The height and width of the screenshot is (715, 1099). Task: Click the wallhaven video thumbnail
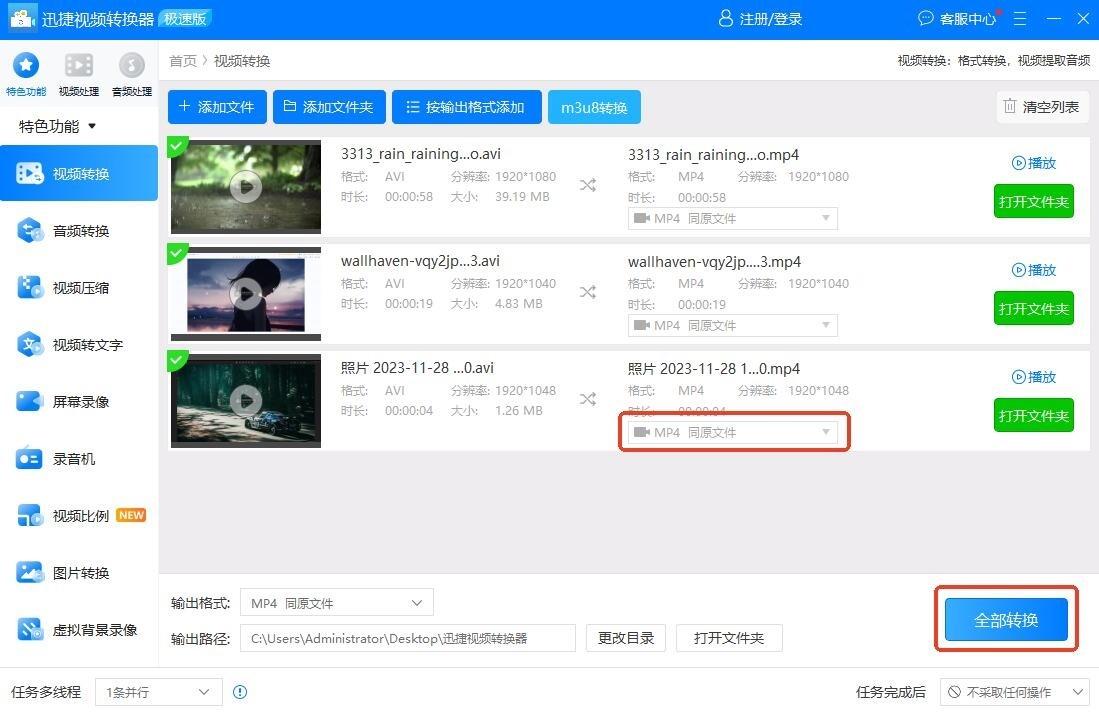pyautogui.click(x=246, y=293)
